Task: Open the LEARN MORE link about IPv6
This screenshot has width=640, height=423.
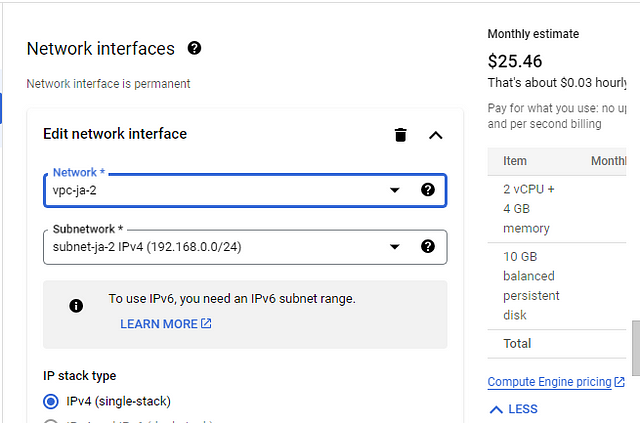Action: (166, 324)
